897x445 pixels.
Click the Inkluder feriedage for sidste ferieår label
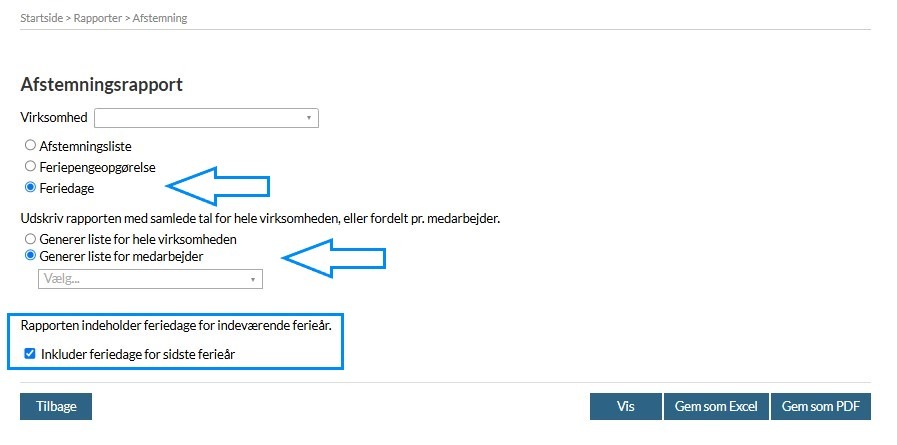138,353
